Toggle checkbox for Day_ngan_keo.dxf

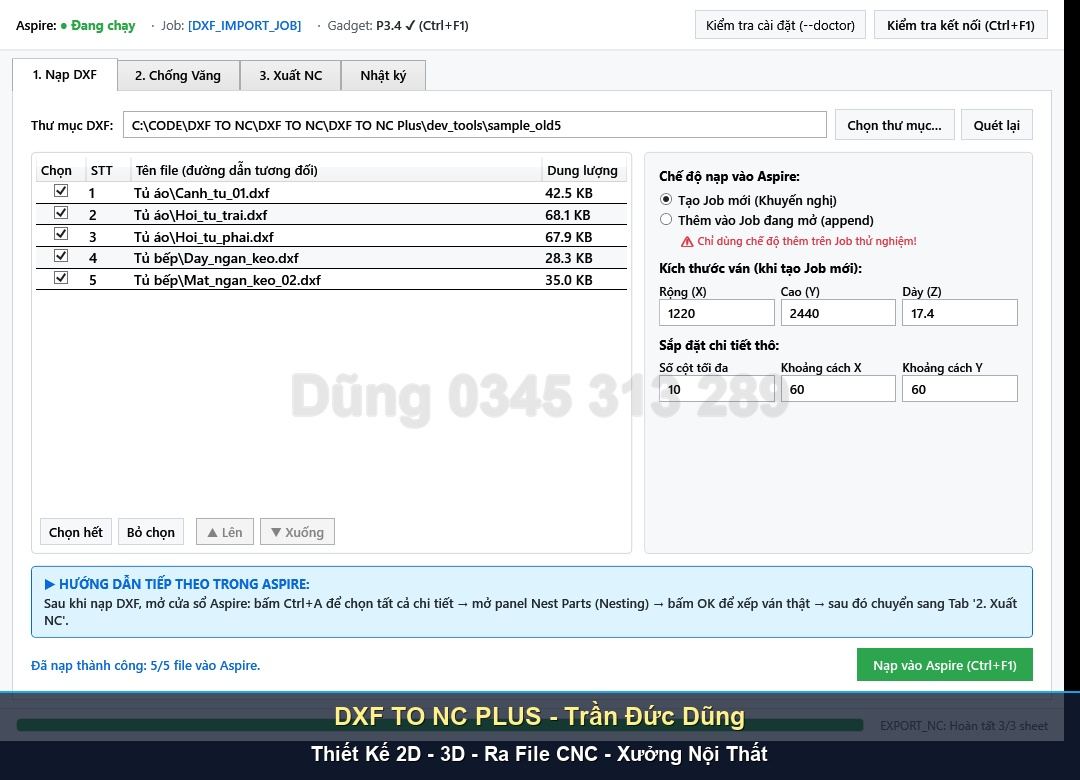[x=61, y=256]
